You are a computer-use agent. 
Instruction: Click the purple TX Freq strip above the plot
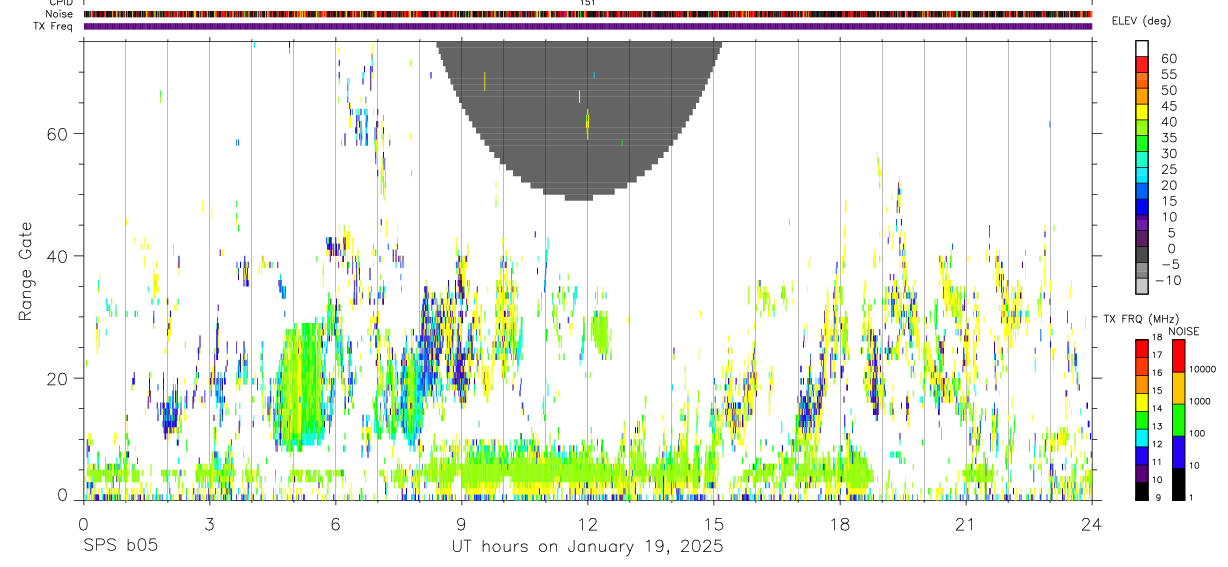(x=588, y=26)
